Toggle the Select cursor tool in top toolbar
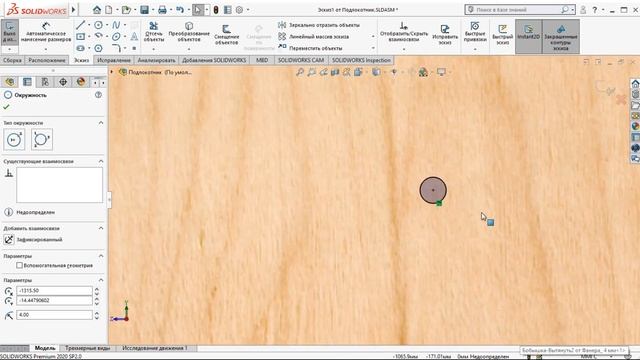This screenshot has height=360, width=640. 198,9
